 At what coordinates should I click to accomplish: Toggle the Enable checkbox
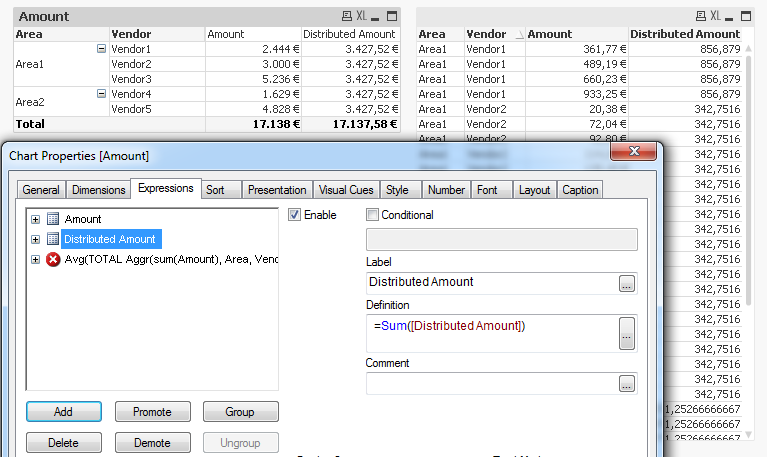[x=295, y=215]
